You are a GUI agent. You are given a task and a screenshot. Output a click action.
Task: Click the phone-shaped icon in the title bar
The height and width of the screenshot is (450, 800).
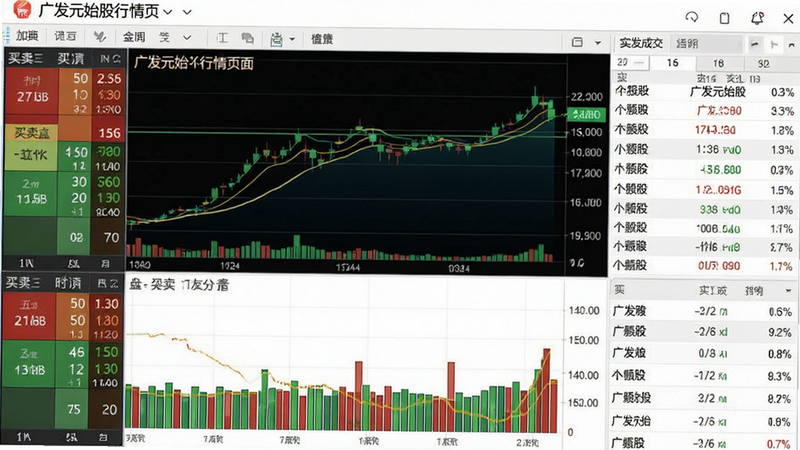point(724,18)
